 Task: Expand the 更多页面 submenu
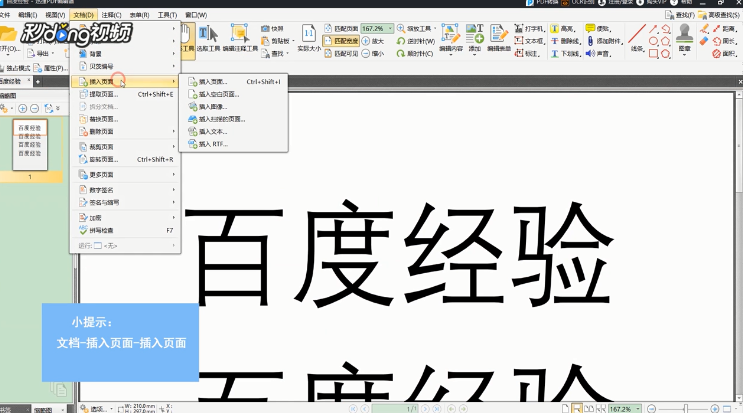(126, 174)
